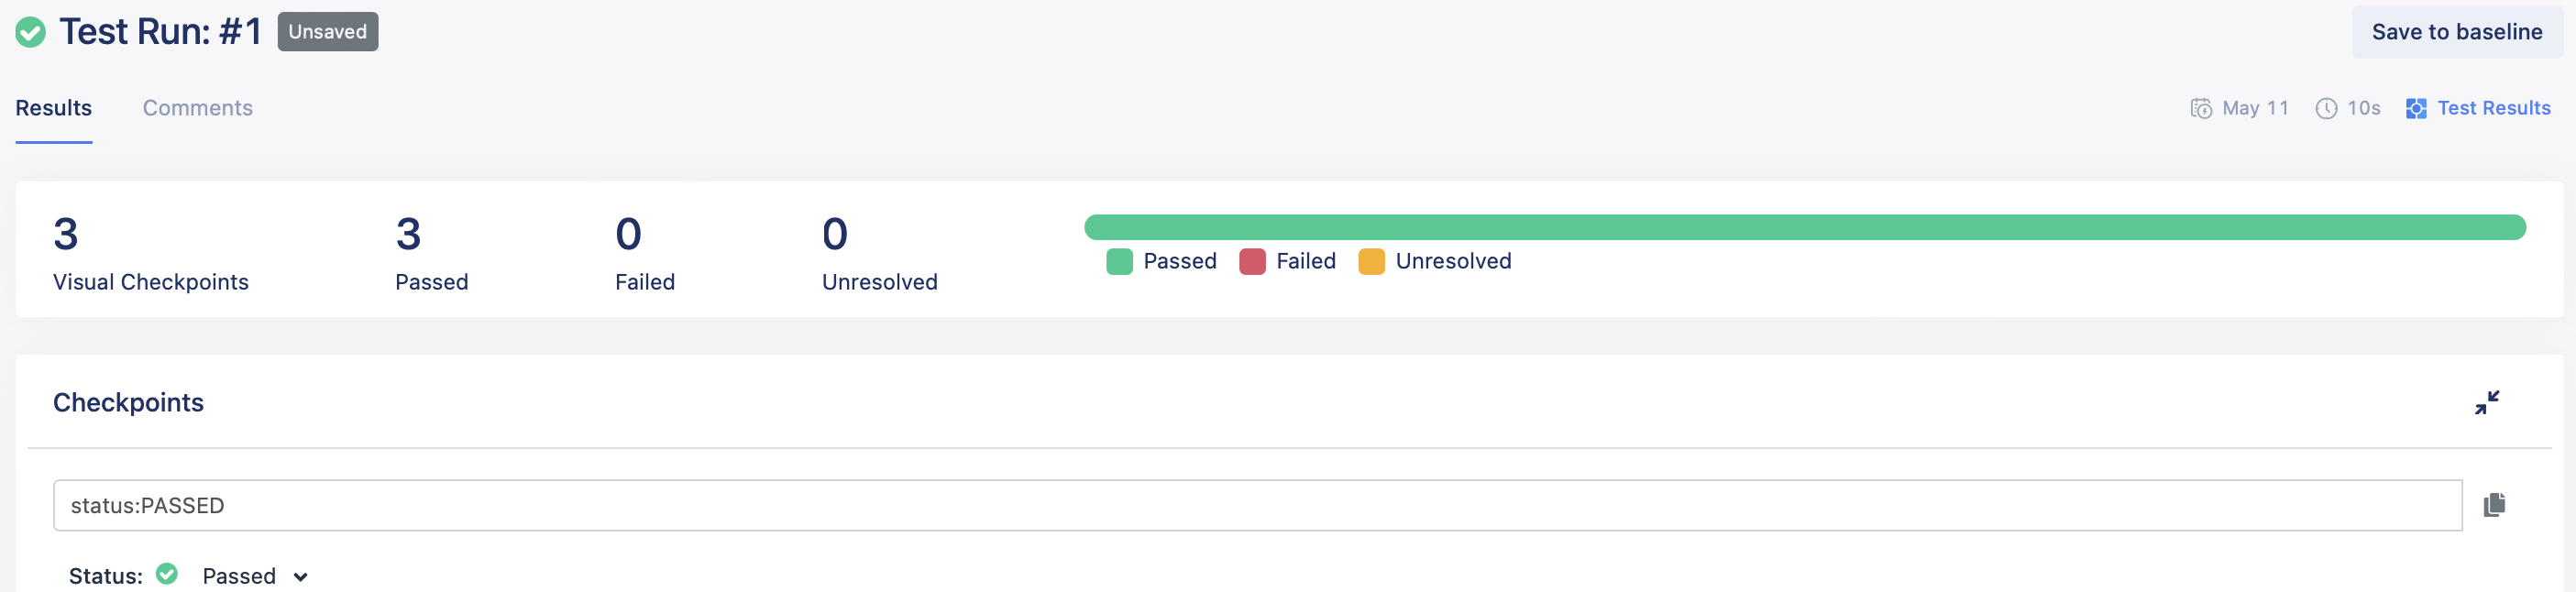This screenshot has width=2576, height=592.
Task: Switch to the Comments tab
Action: [197, 108]
